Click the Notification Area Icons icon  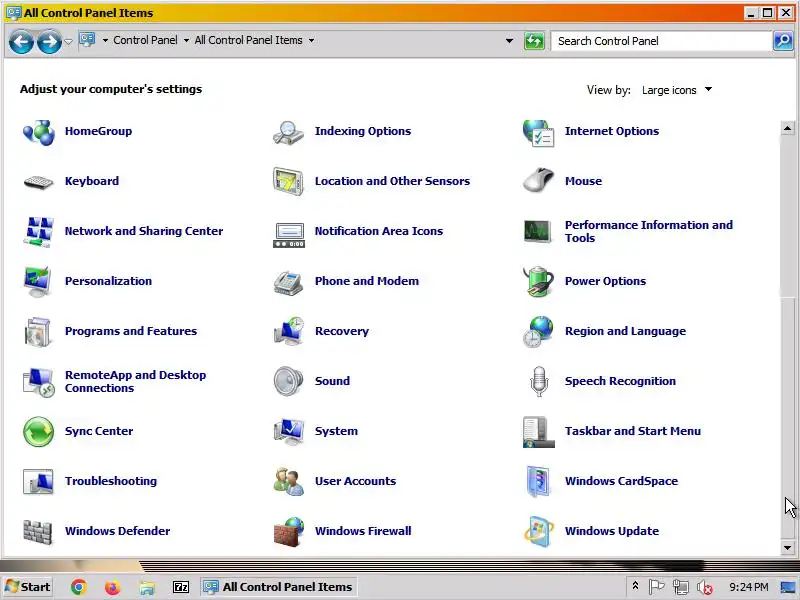click(x=289, y=235)
